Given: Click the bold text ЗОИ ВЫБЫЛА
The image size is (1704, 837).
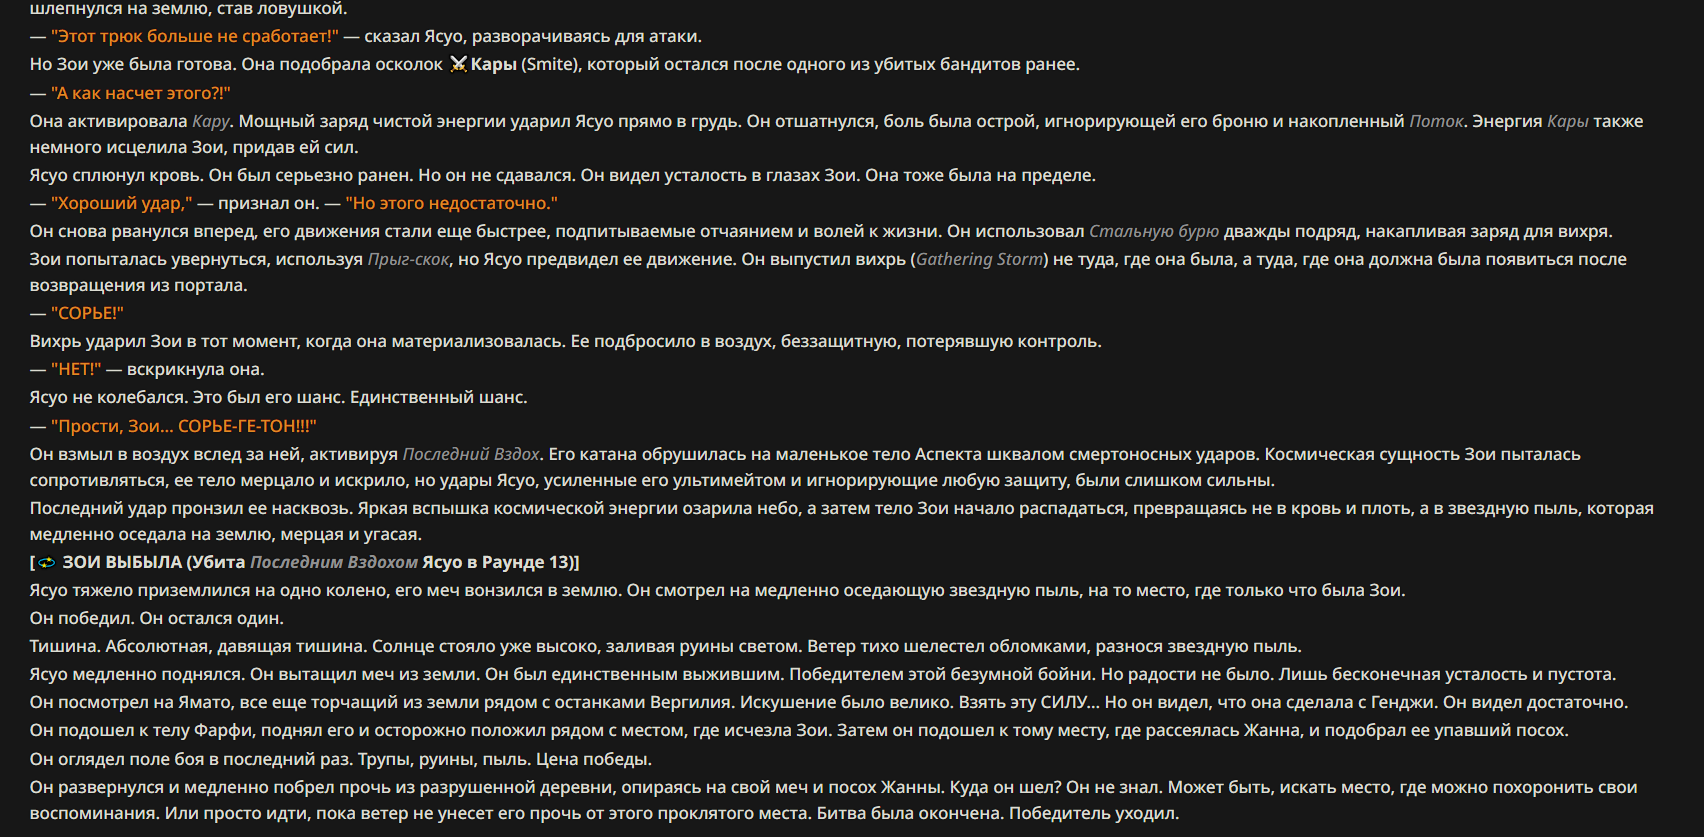Looking at the screenshot, I should pos(122,562).
